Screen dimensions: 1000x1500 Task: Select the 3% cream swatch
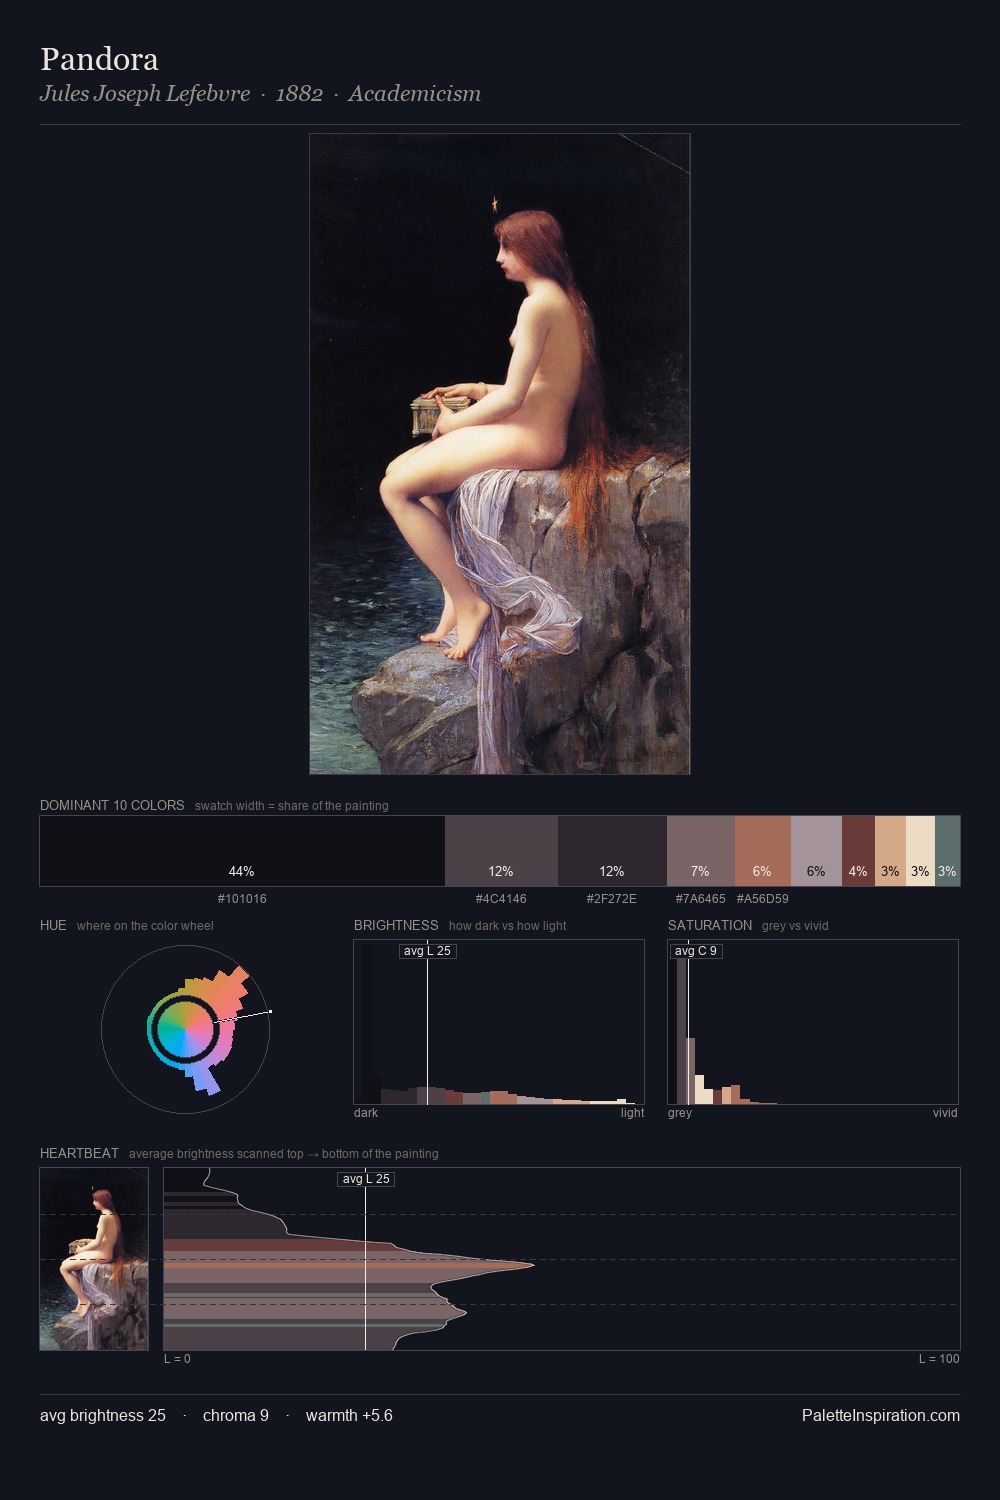(920, 851)
